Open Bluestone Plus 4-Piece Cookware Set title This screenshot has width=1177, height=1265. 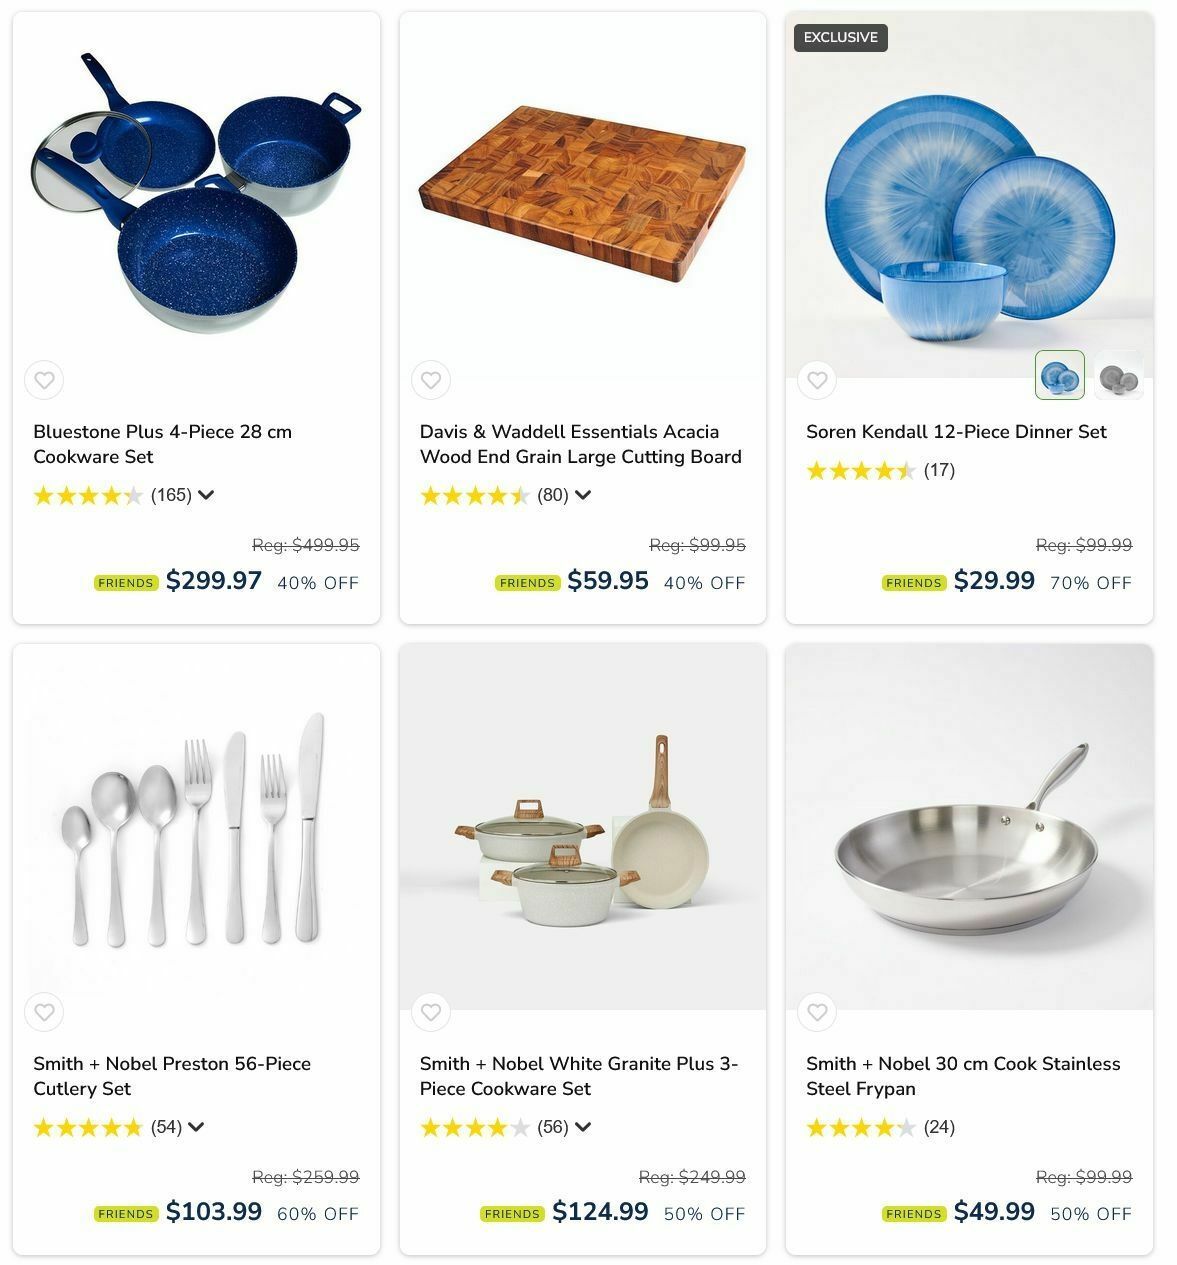coord(162,444)
